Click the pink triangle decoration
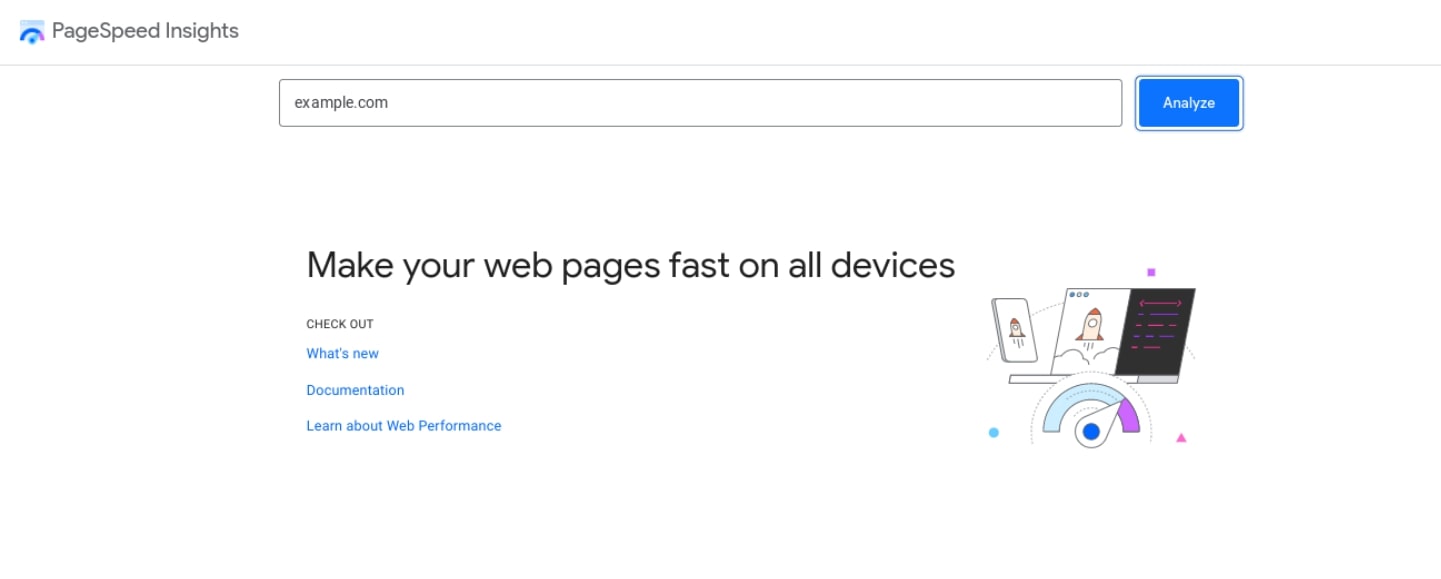The width and height of the screenshot is (1441, 579). tap(1181, 437)
